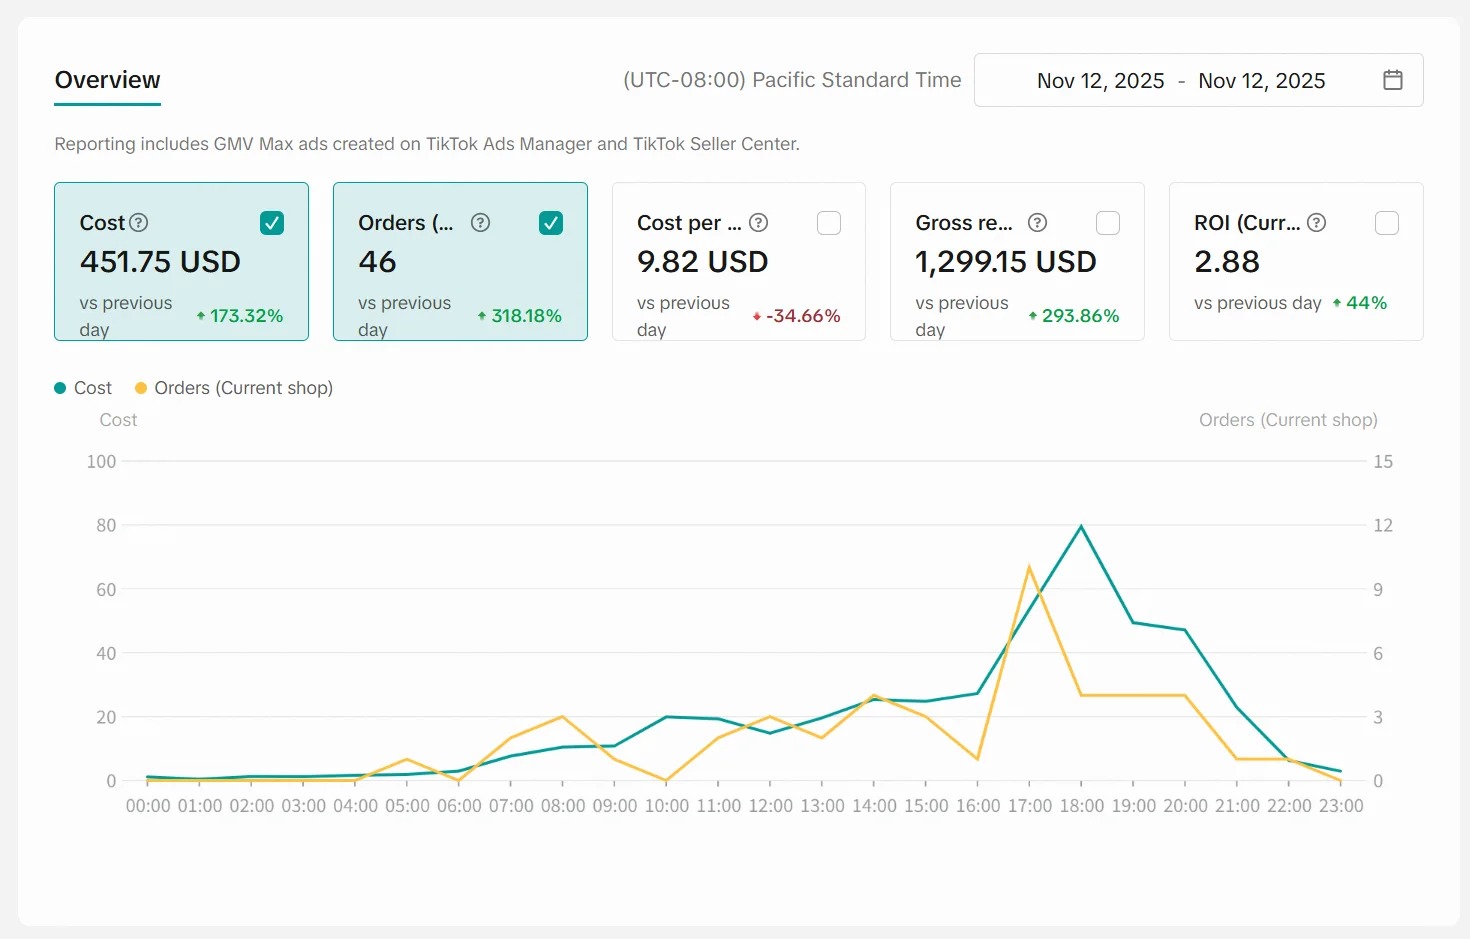
Task: Tick the Gross revenue checkbox
Action: 1108,223
